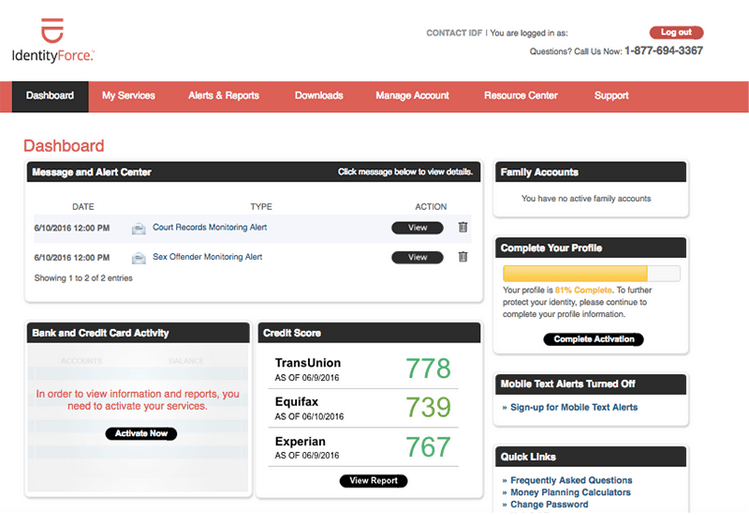Click the TransUnion score 778
The image size is (749, 515).
[428, 368]
